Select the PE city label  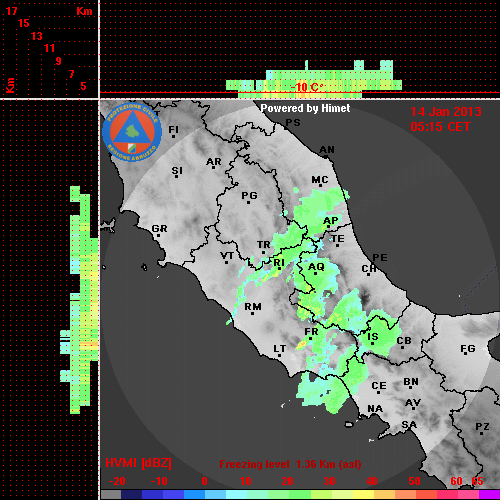pos(380,258)
